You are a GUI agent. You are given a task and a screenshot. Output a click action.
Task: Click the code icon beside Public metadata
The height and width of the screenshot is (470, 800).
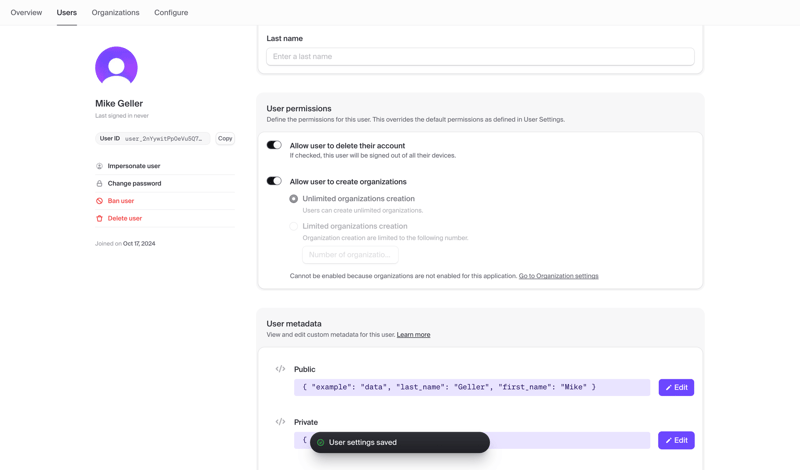coord(280,368)
